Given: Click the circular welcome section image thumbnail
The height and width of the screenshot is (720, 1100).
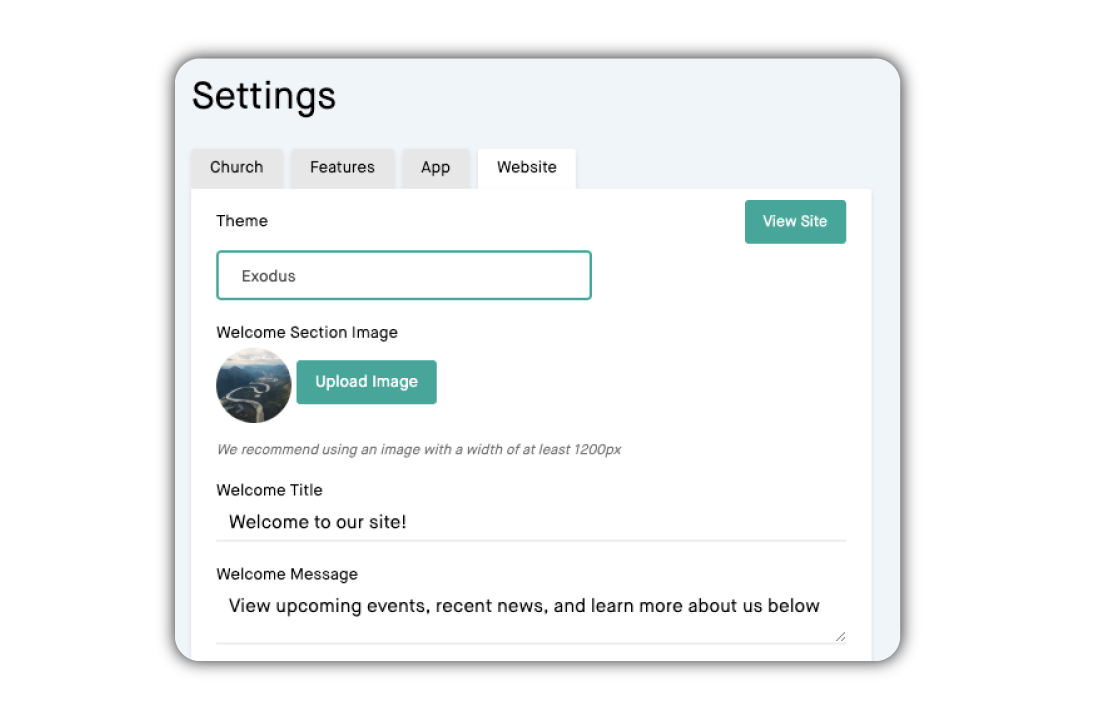Looking at the screenshot, I should 253,385.
